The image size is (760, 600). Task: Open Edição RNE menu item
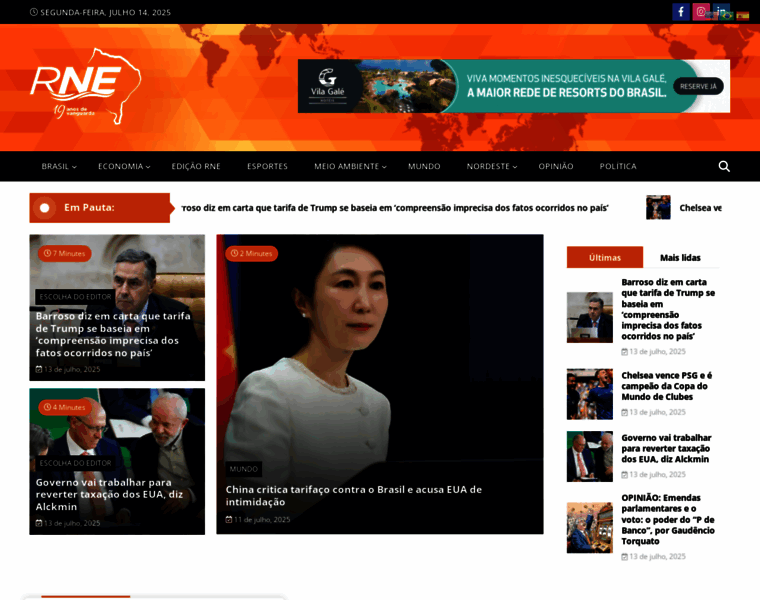(196, 166)
